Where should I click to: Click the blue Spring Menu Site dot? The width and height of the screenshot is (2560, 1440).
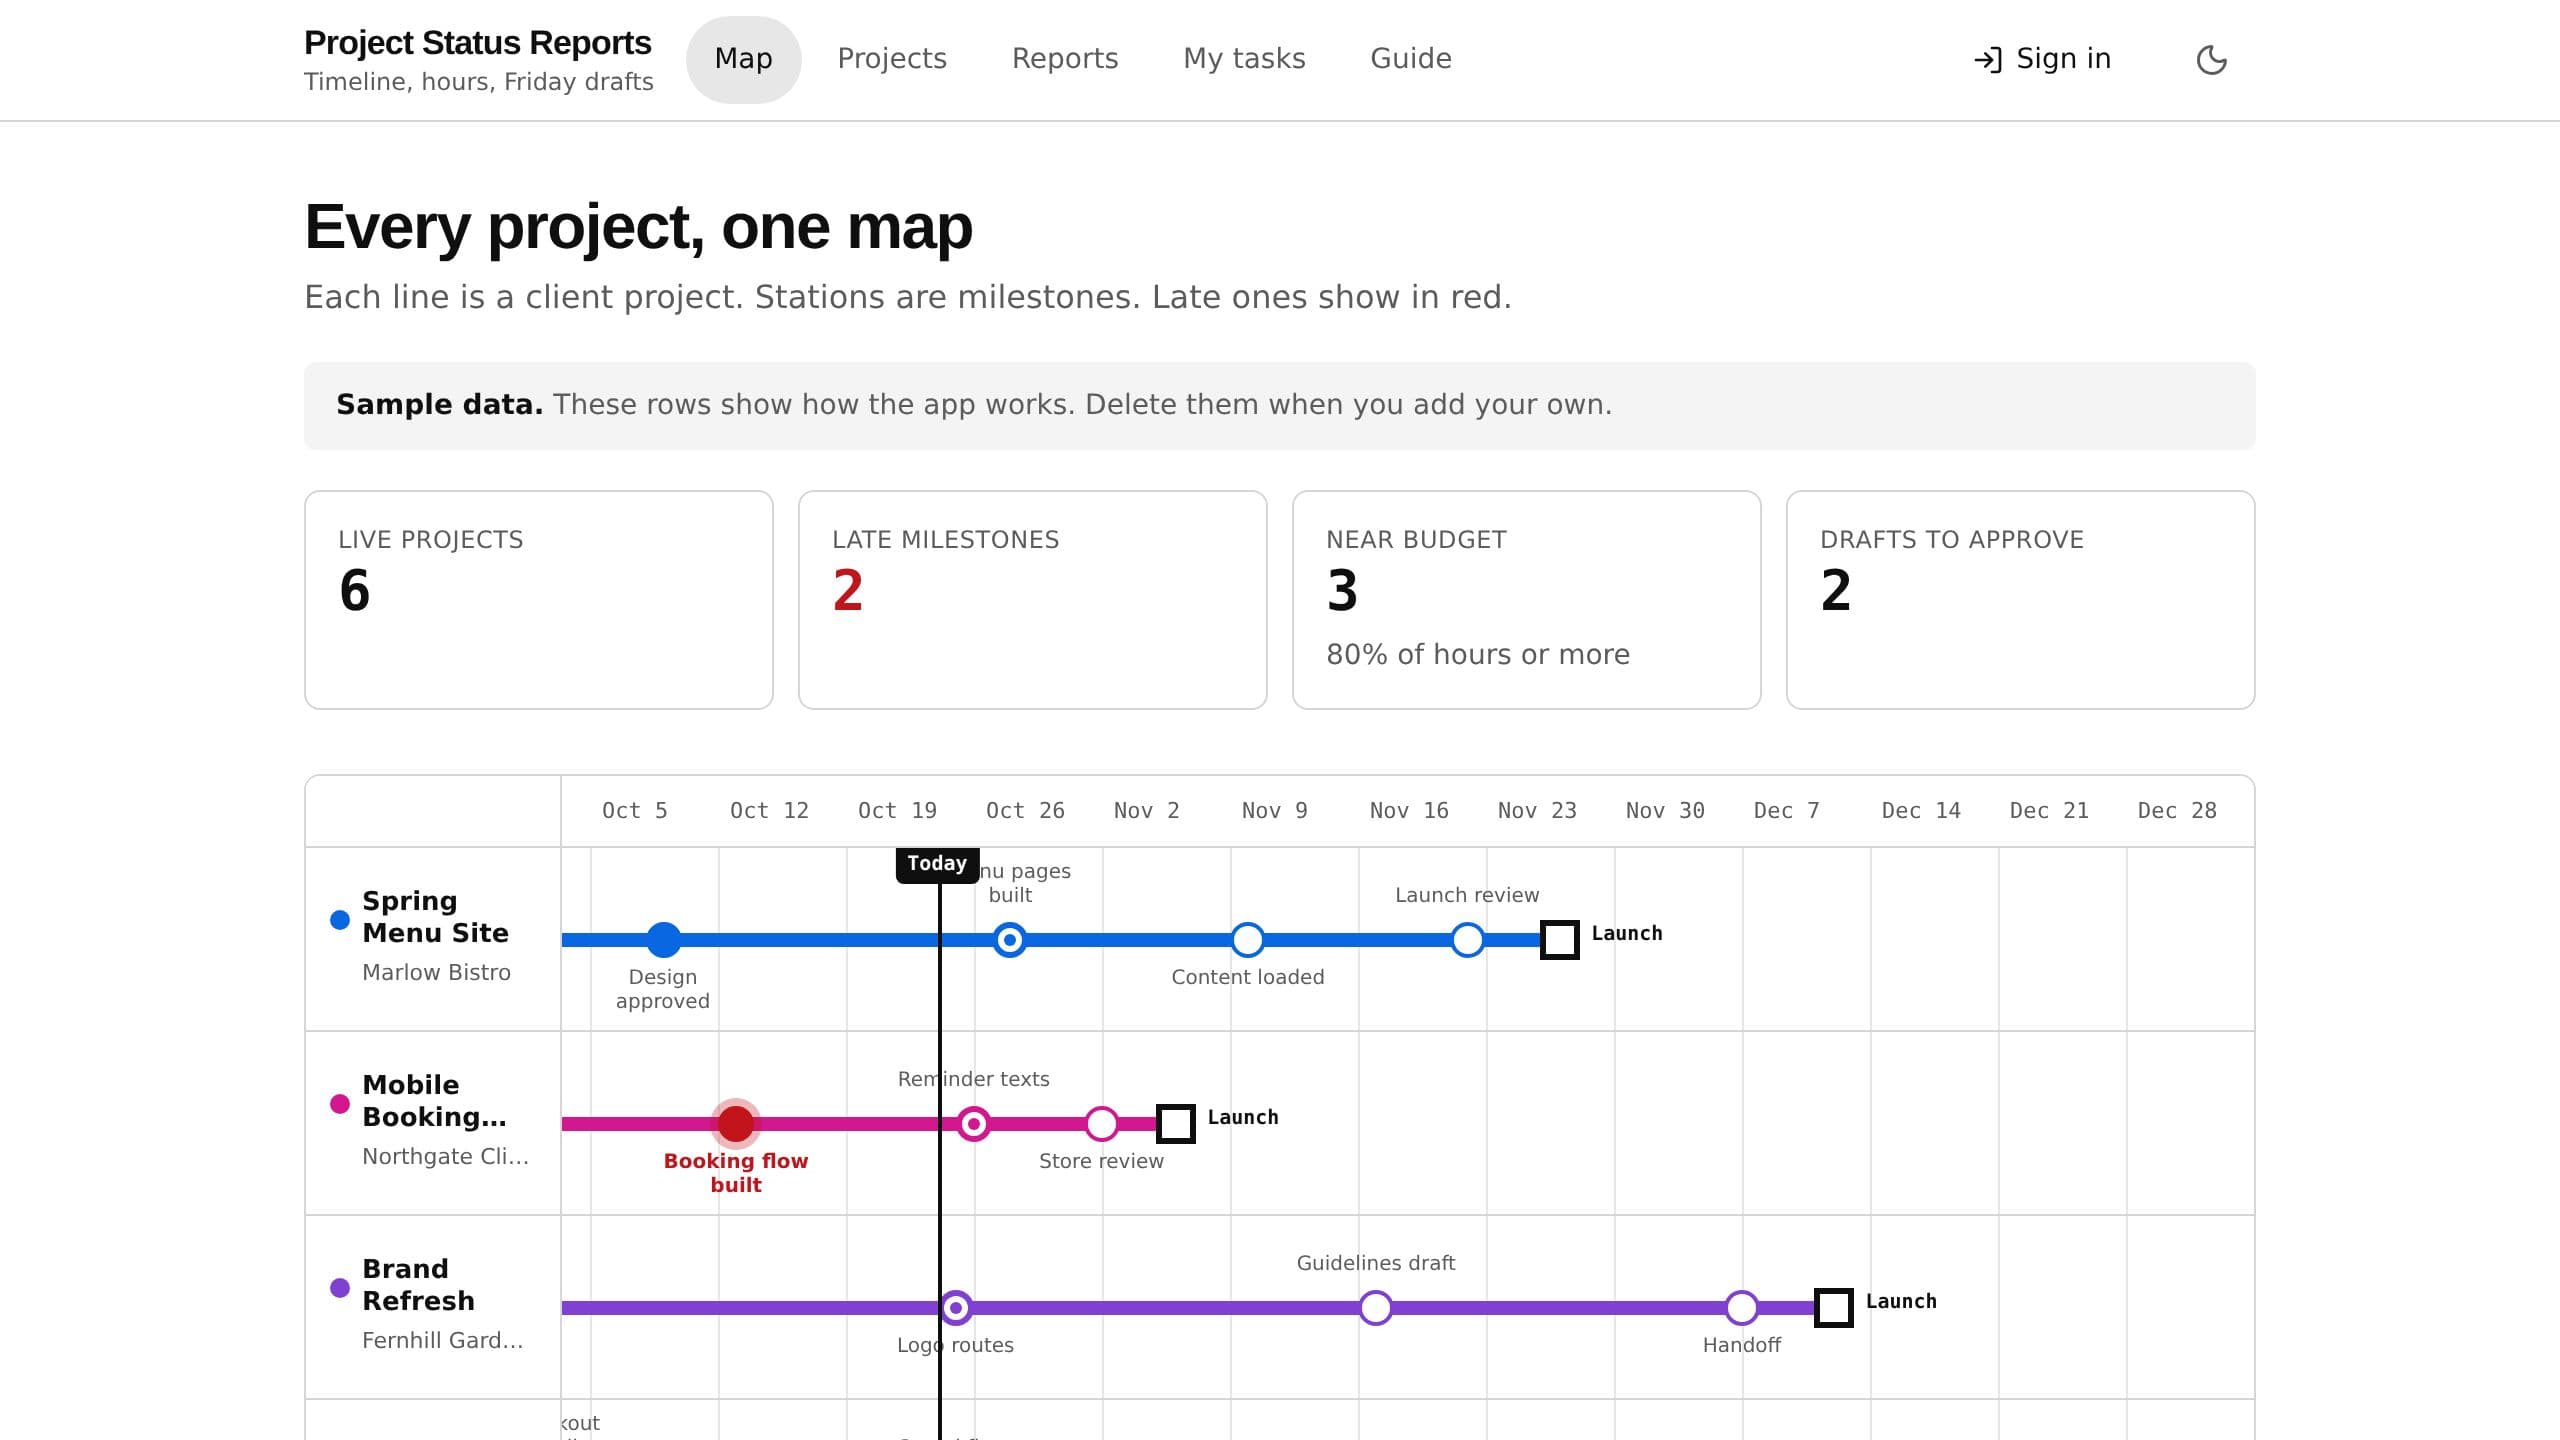click(340, 920)
